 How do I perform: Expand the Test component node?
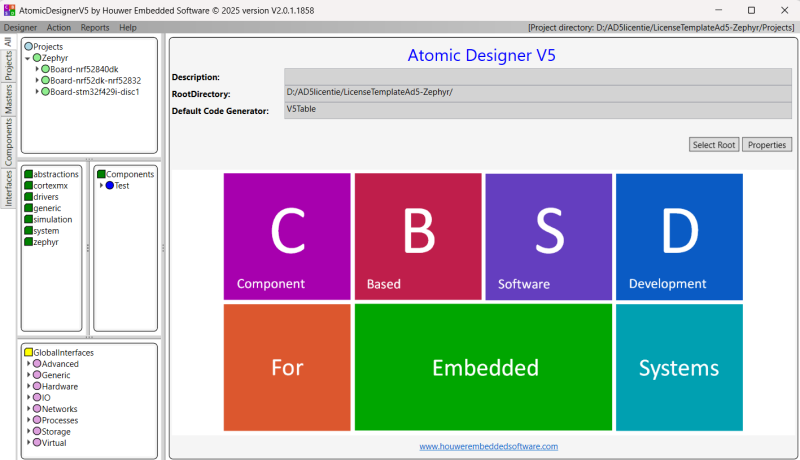point(101,185)
